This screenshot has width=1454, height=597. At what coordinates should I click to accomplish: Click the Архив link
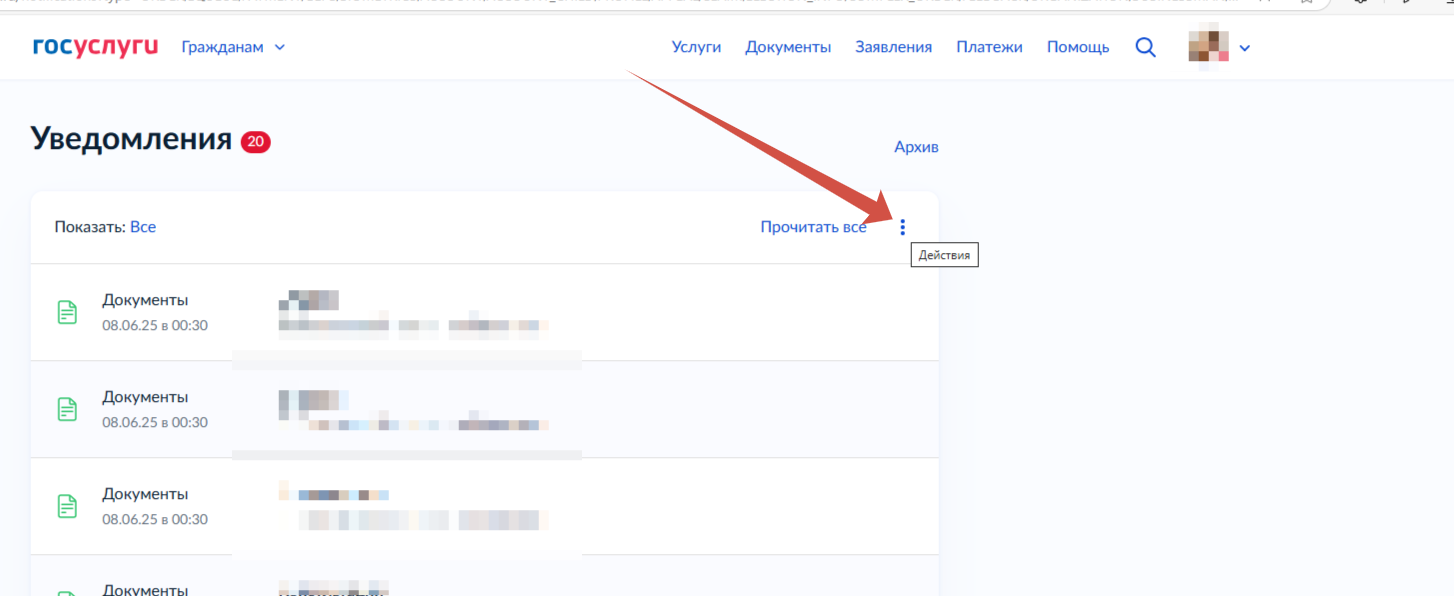pyautogui.click(x=916, y=147)
